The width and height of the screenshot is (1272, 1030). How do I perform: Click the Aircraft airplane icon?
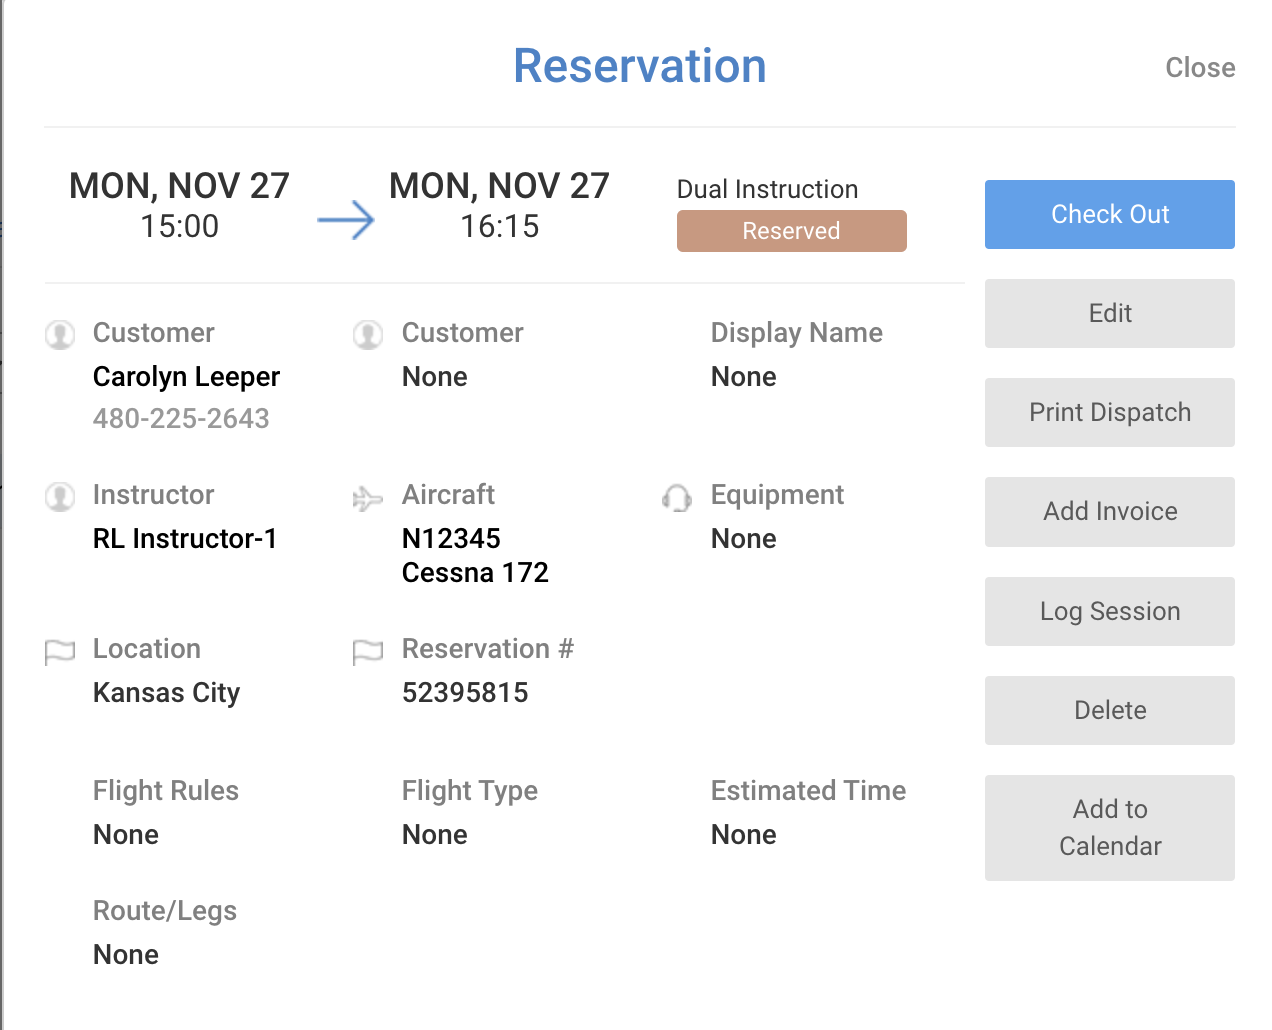pos(368,498)
